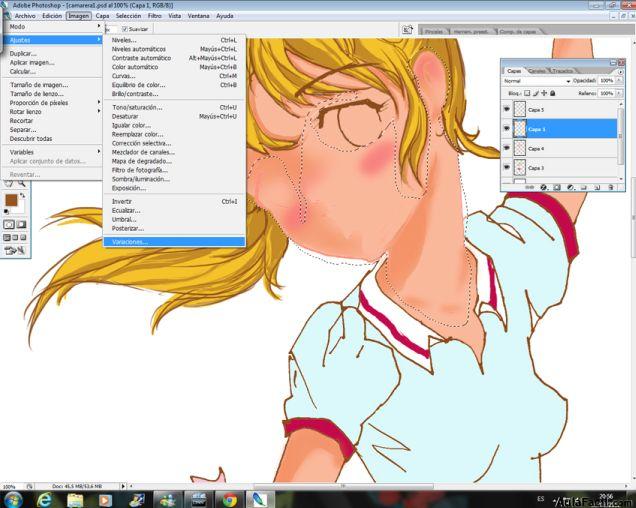Create a new layer button

coord(597,187)
